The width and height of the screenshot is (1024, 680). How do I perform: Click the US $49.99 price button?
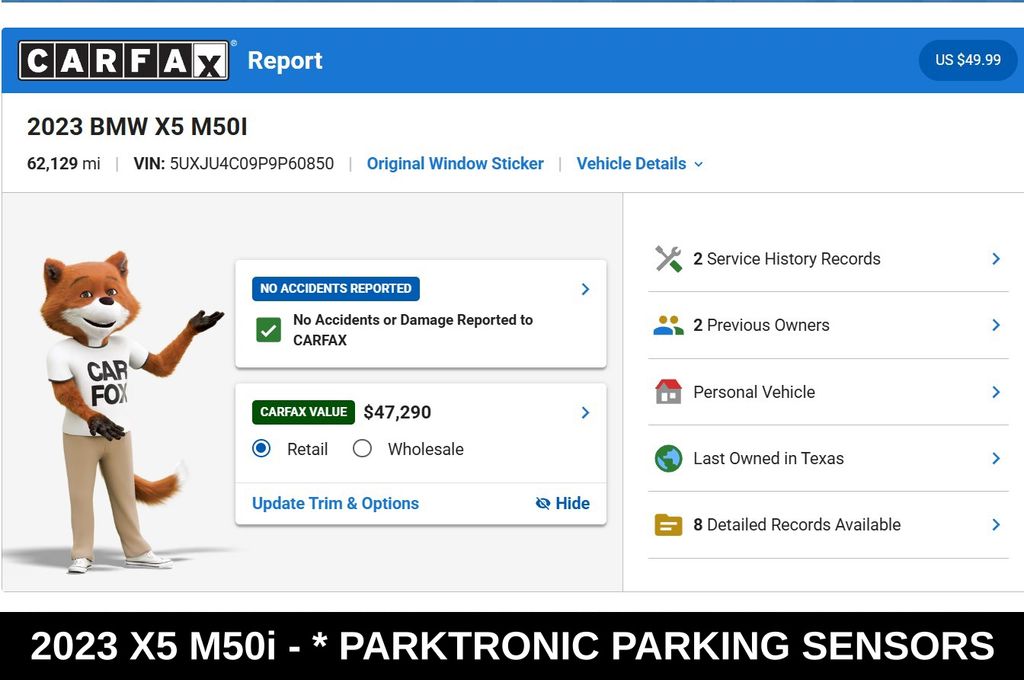click(968, 60)
